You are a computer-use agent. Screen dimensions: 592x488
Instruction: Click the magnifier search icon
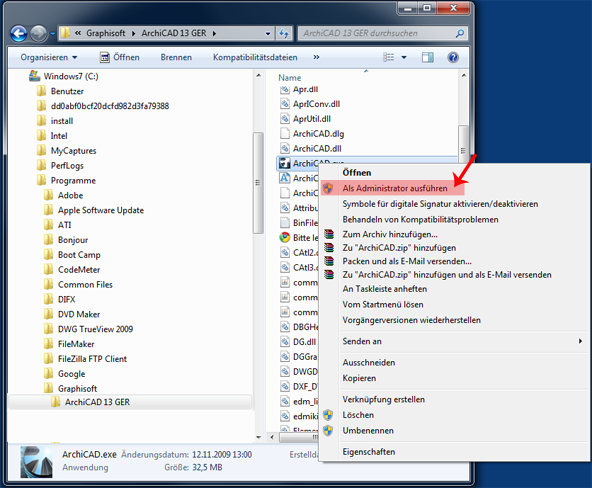click(460, 34)
